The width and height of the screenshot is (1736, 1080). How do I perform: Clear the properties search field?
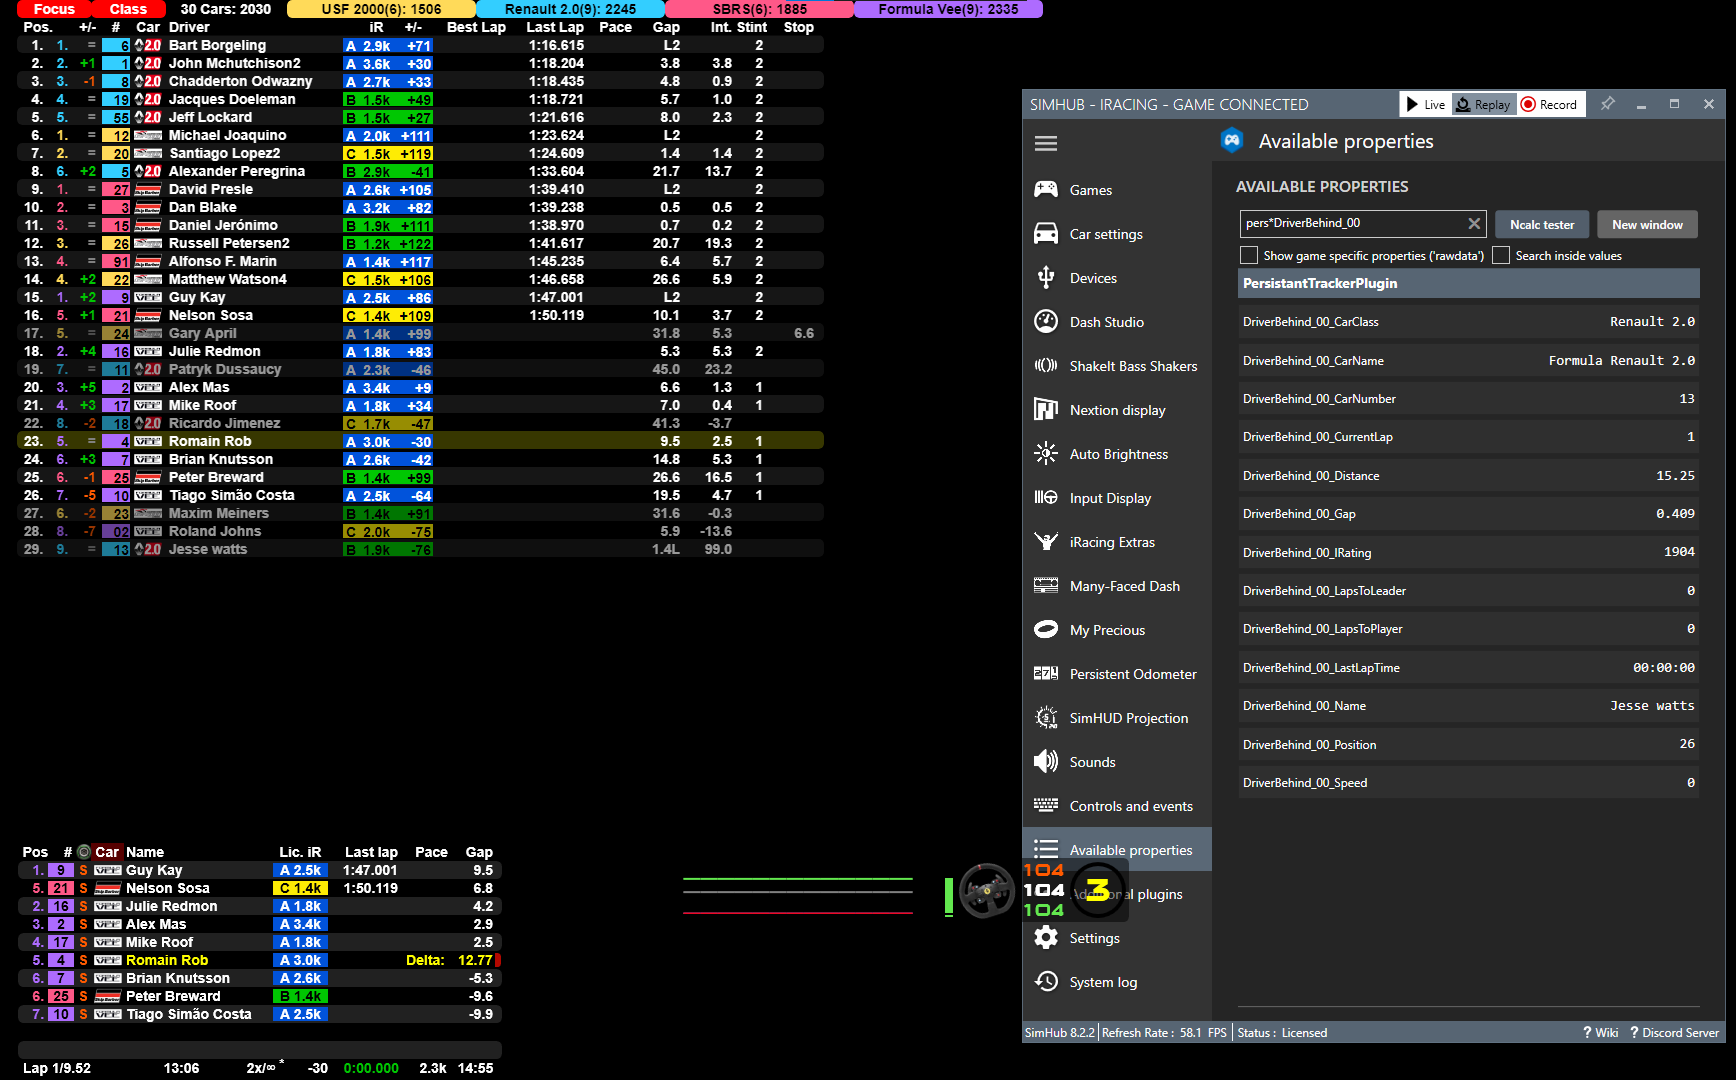tap(1474, 223)
